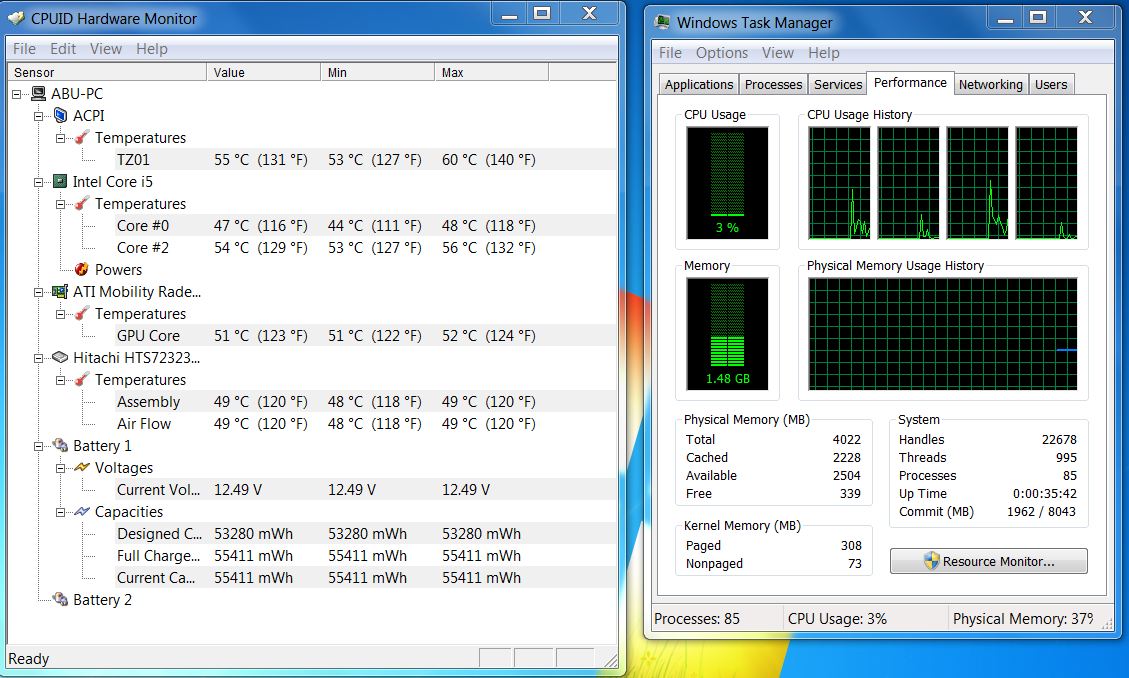The height and width of the screenshot is (678, 1129).
Task: Click shield icon on Resource Monitor button
Action: 932,561
